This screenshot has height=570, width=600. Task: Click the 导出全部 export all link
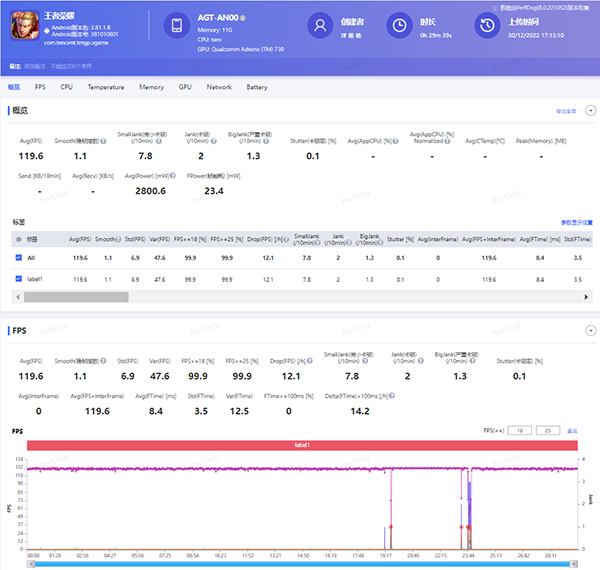pyautogui.click(x=565, y=110)
